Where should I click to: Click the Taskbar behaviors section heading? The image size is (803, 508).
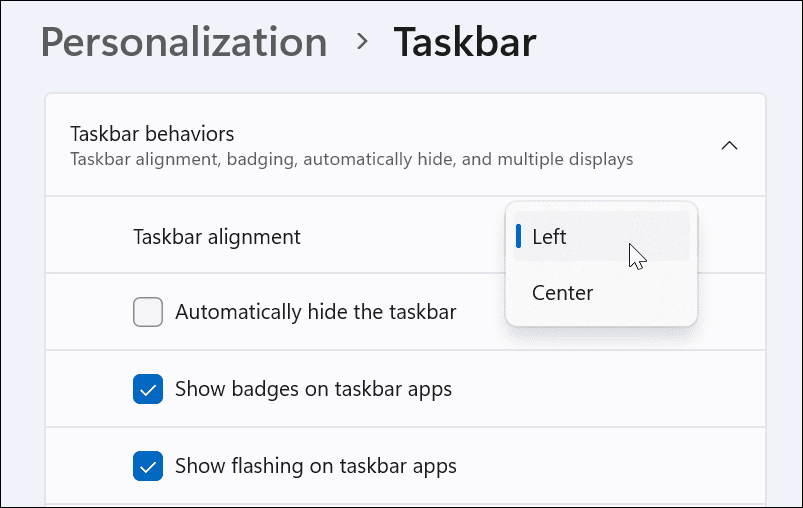152,133
